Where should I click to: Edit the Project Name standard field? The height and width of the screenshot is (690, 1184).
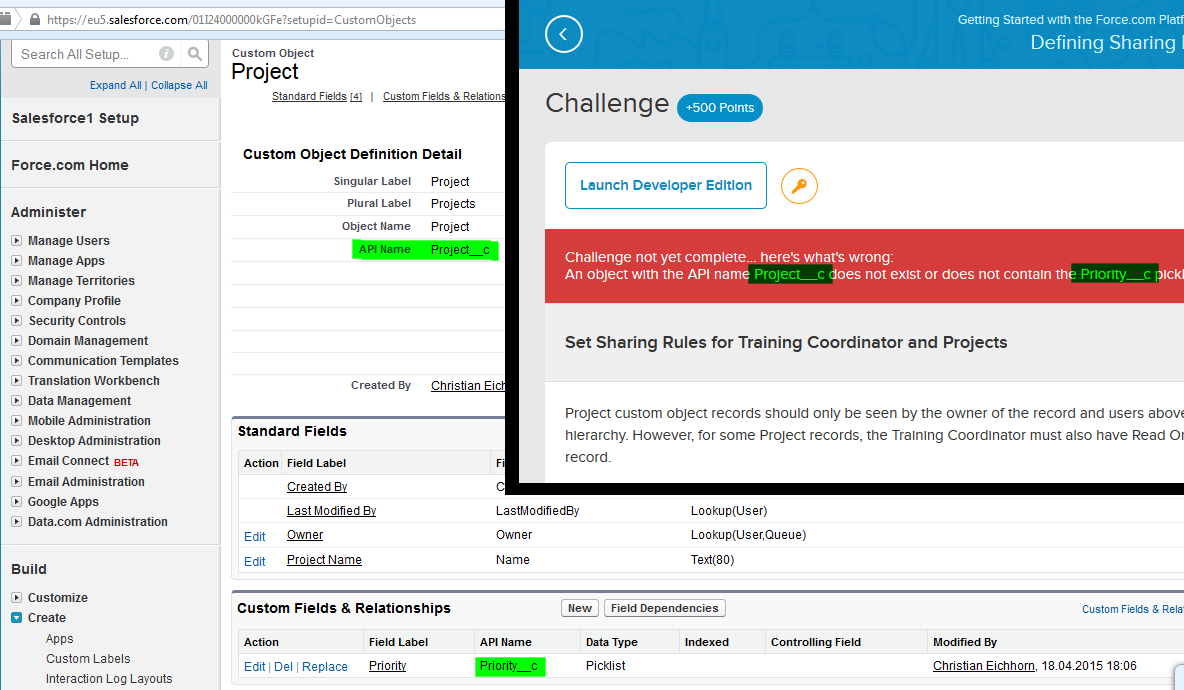(x=254, y=562)
